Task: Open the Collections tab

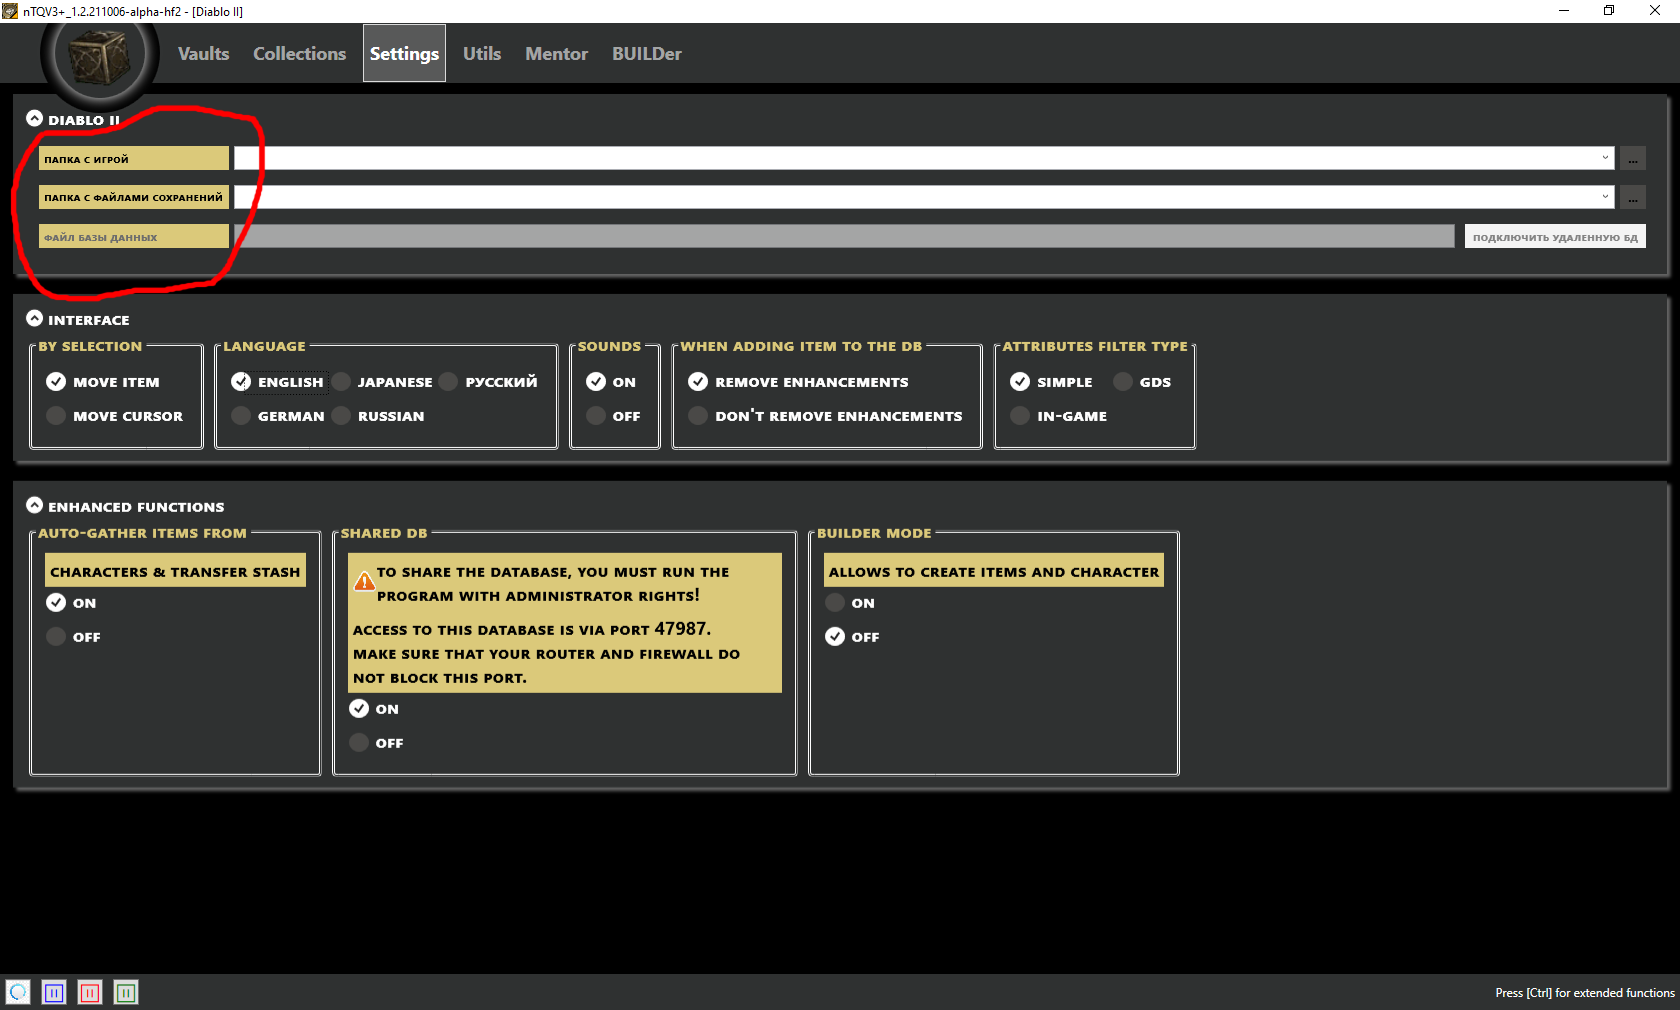Action: point(300,54)
